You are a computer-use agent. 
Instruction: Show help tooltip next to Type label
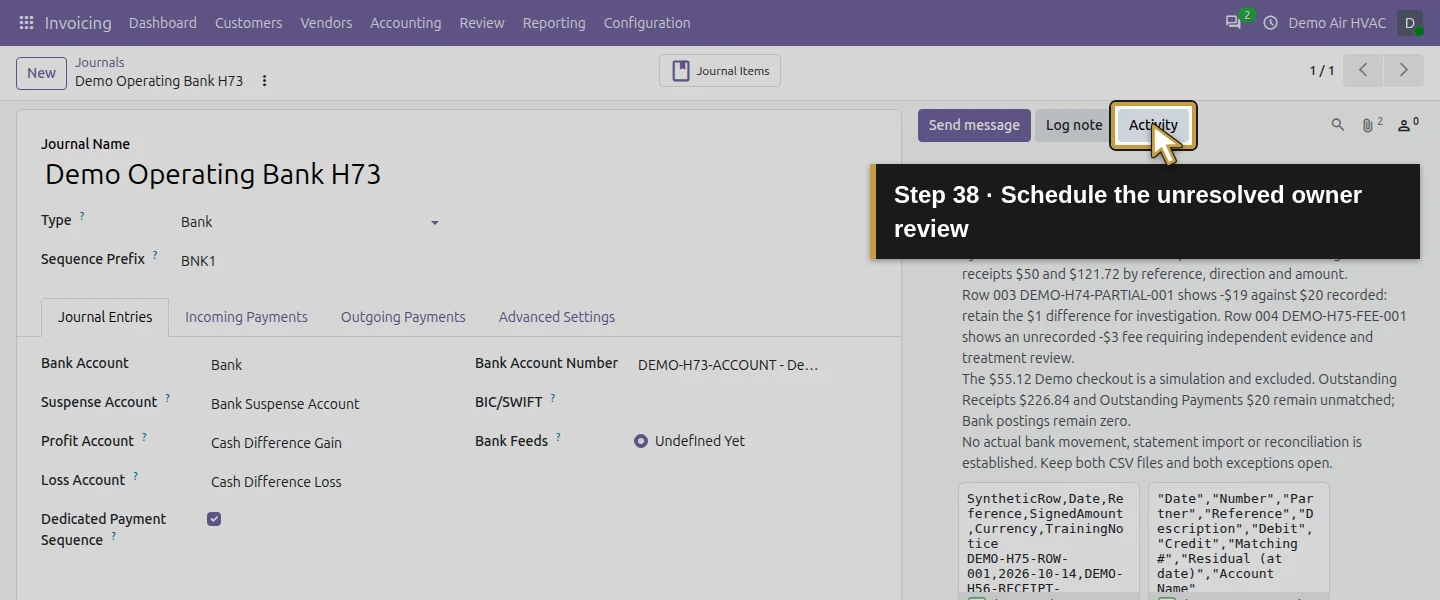point(82,216)
